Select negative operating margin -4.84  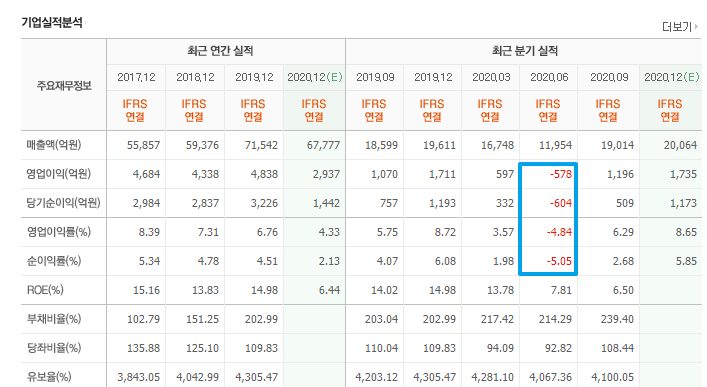coord(560,232)
